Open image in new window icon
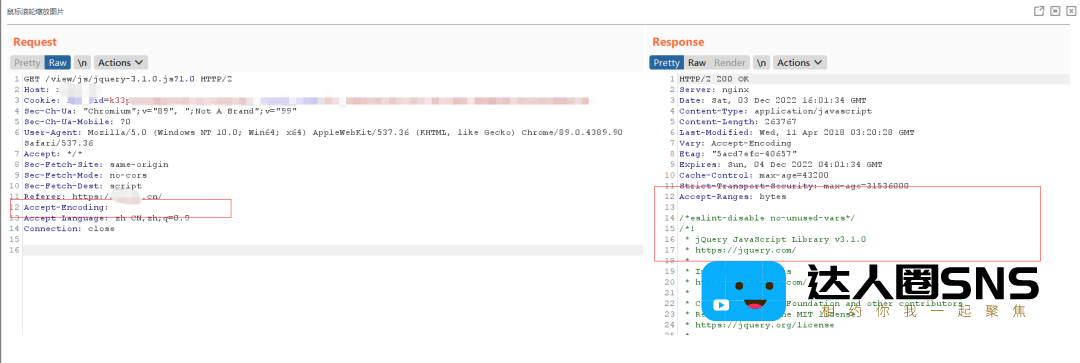 coord(1039,11)
